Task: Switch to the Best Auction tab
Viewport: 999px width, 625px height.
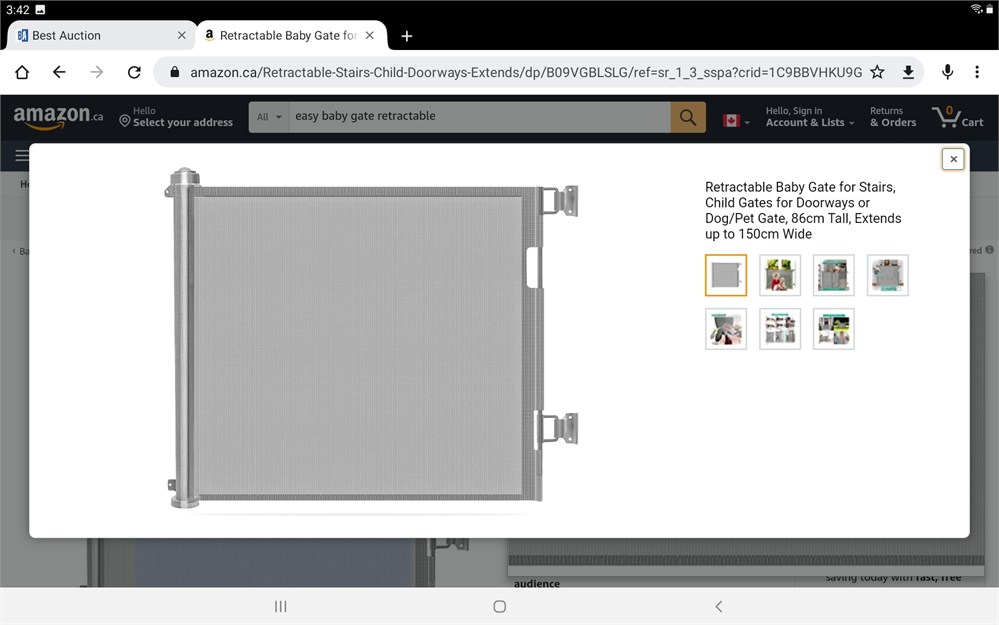Action: click(102, 36)
